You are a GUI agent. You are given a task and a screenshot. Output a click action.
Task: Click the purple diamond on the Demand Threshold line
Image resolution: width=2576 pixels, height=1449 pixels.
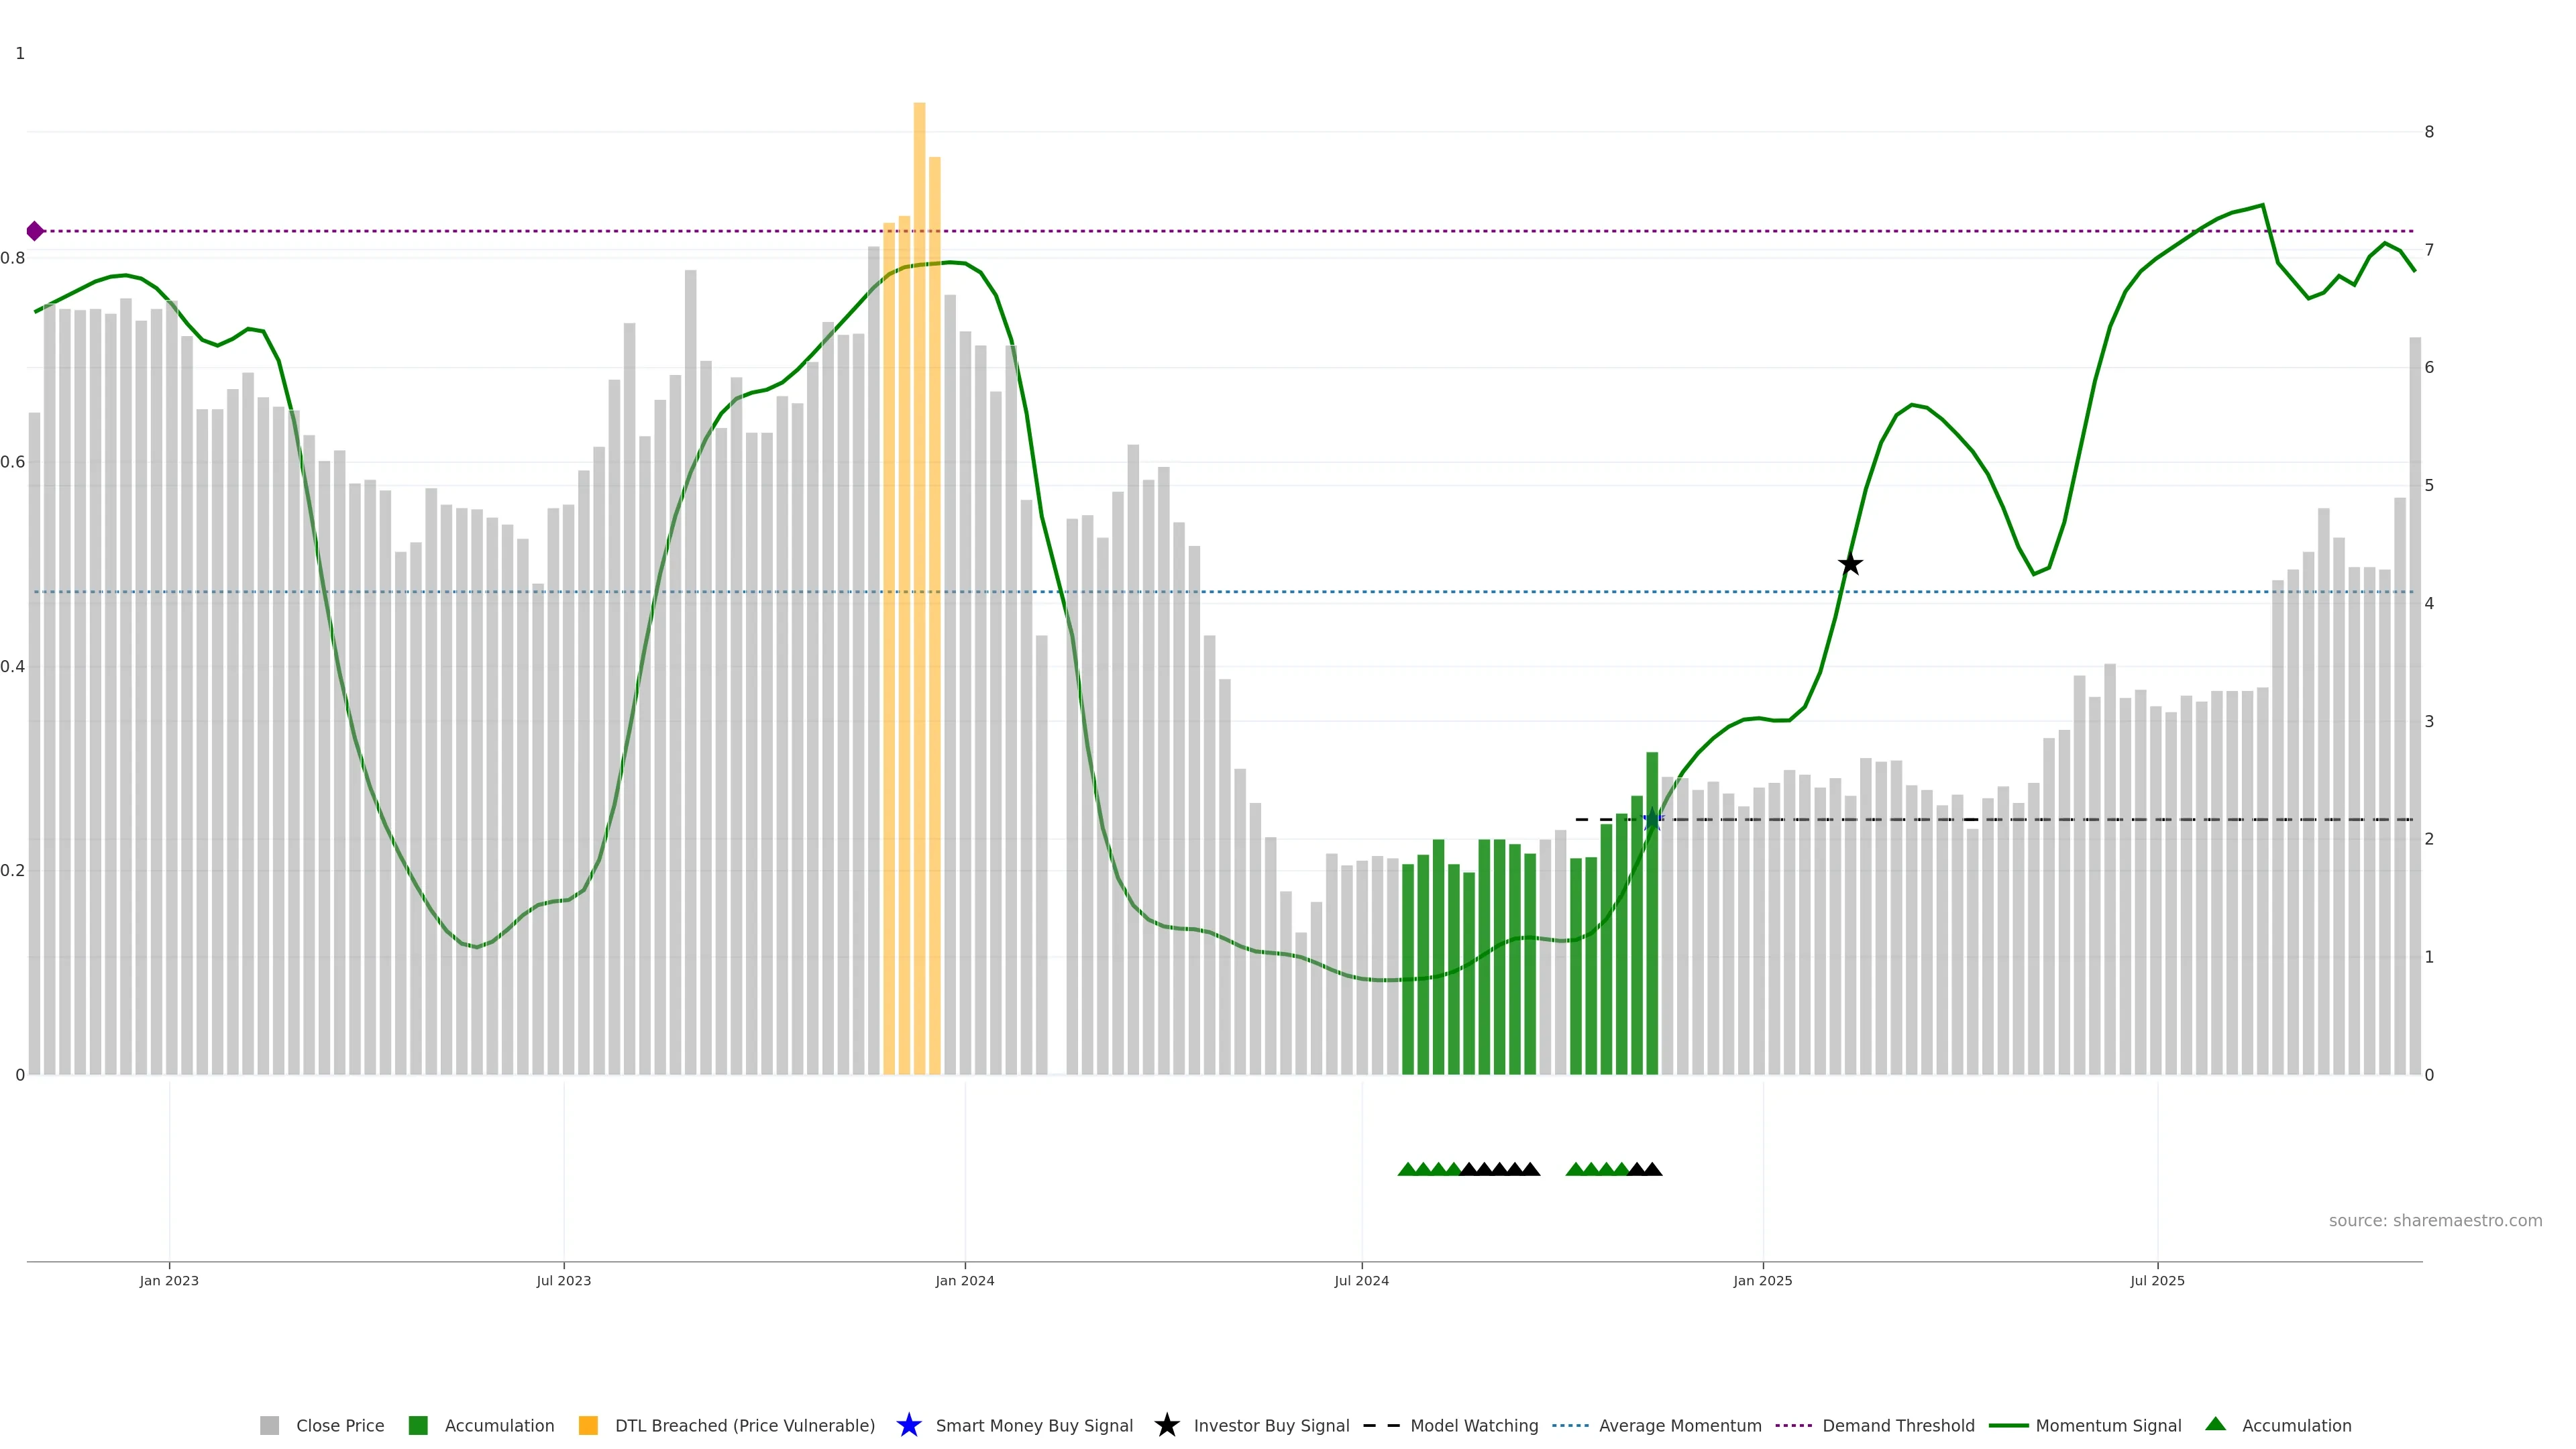tap(35, 231)
